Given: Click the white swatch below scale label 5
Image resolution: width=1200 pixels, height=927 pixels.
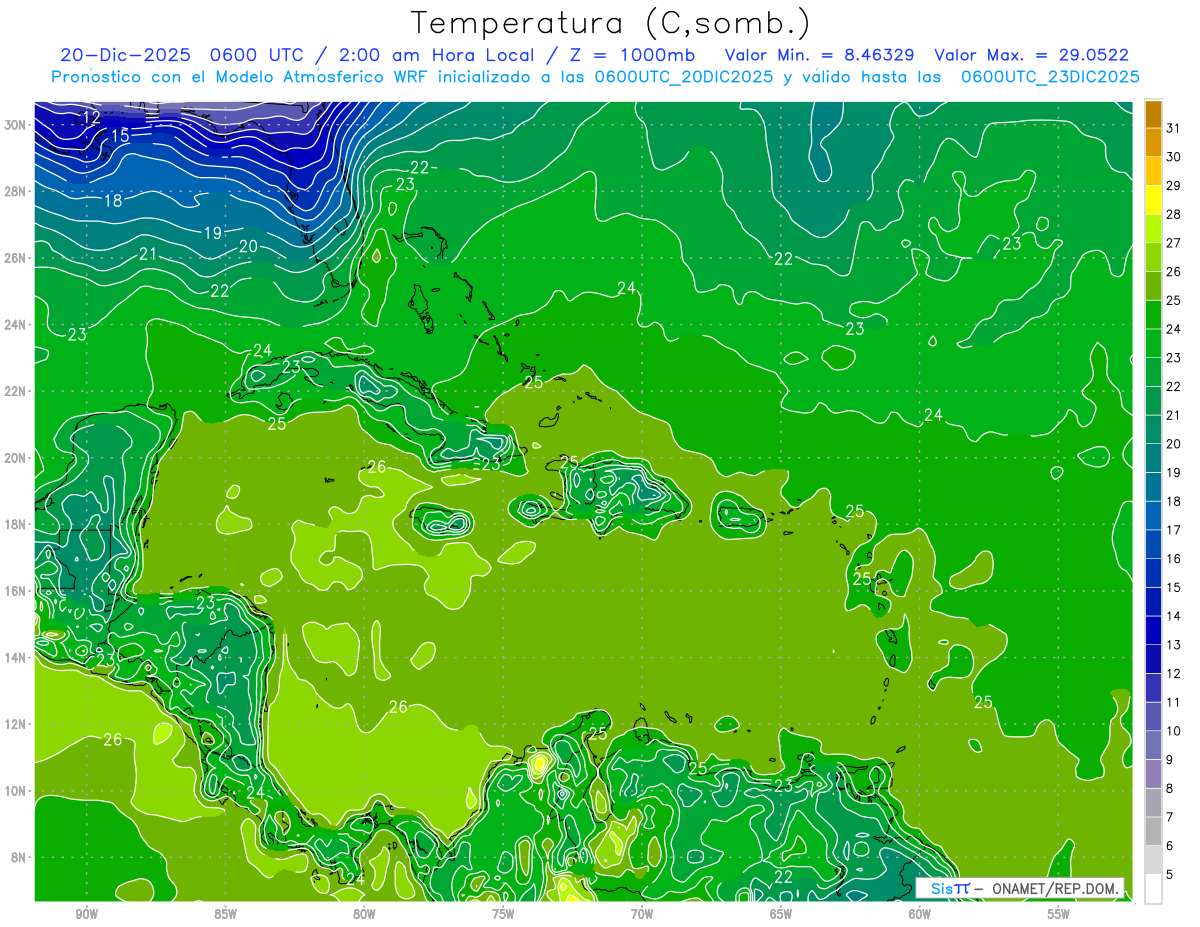Looking at the screenshot, I should tap(1154, 889).
